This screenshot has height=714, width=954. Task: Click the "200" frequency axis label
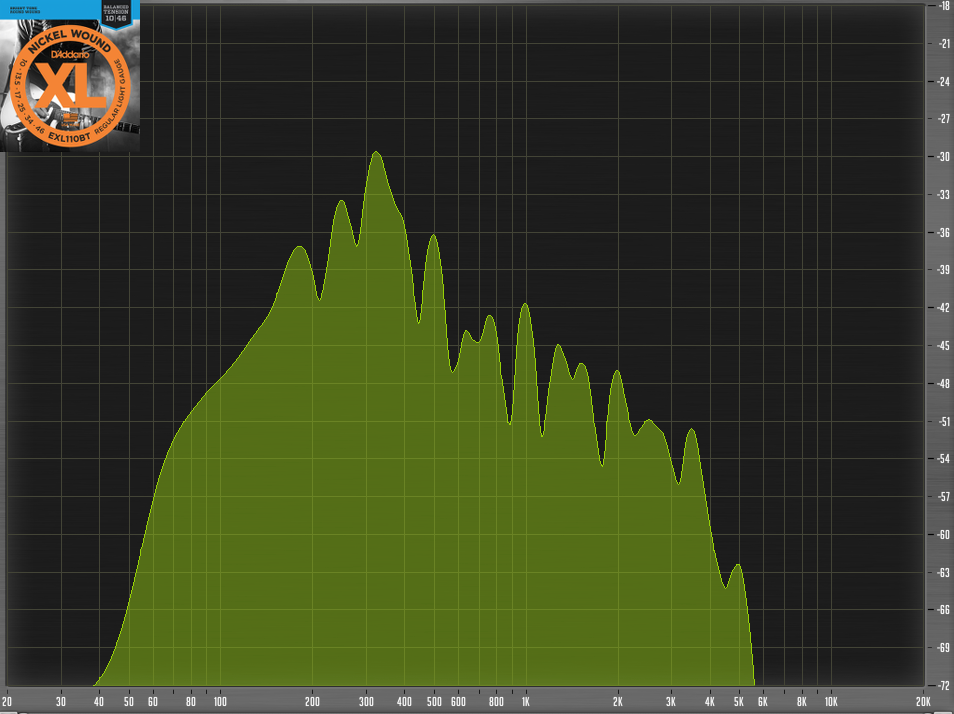point(312,702)
